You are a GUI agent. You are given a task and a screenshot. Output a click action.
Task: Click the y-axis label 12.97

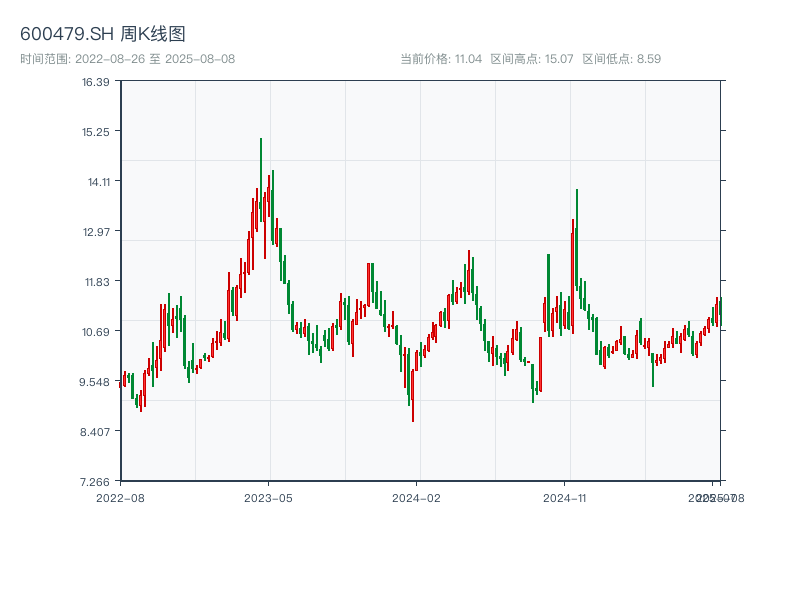[x=96, y=232]
